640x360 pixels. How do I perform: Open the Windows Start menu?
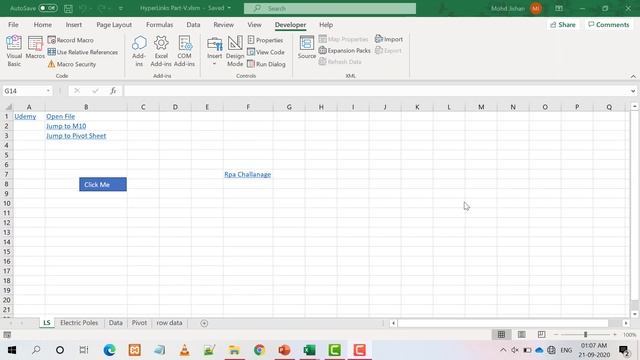[11, 350]
